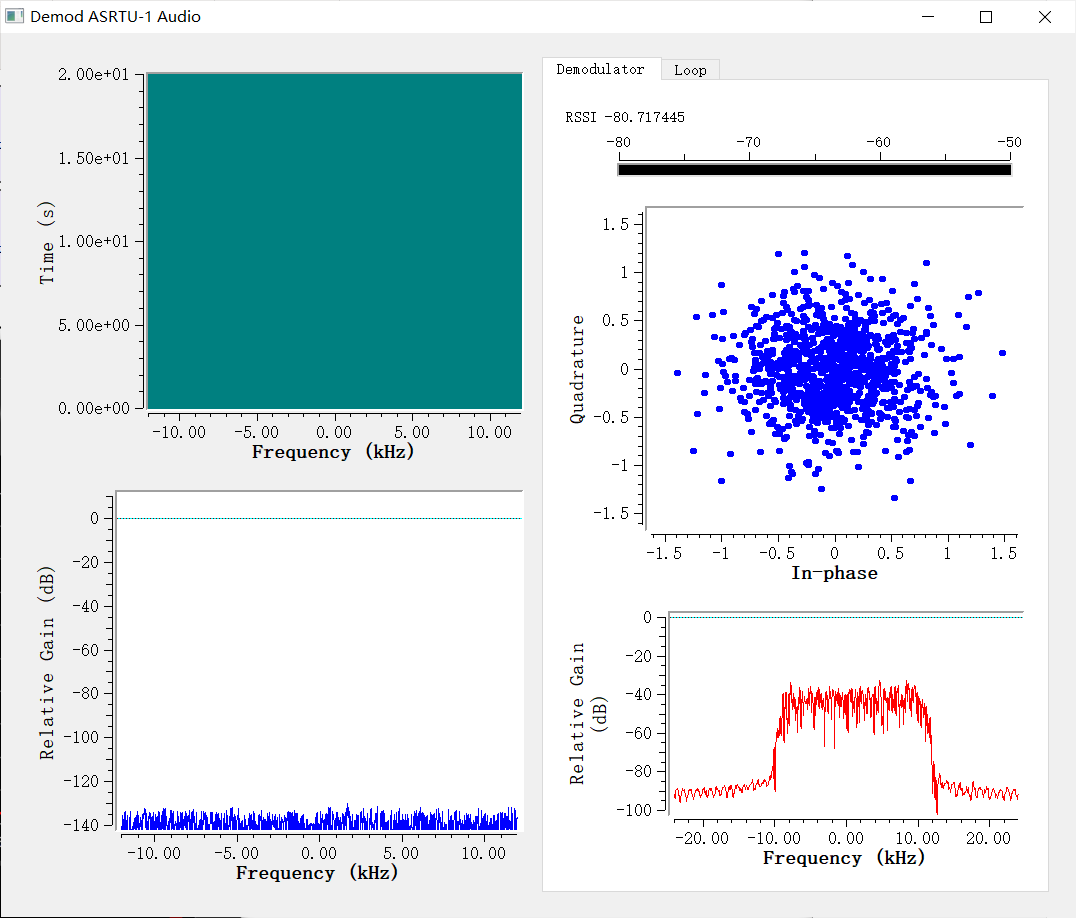
Task: Click the 0 dB reference line in the left spectrum
Action: pyautogui.click(x=320, y=518)
